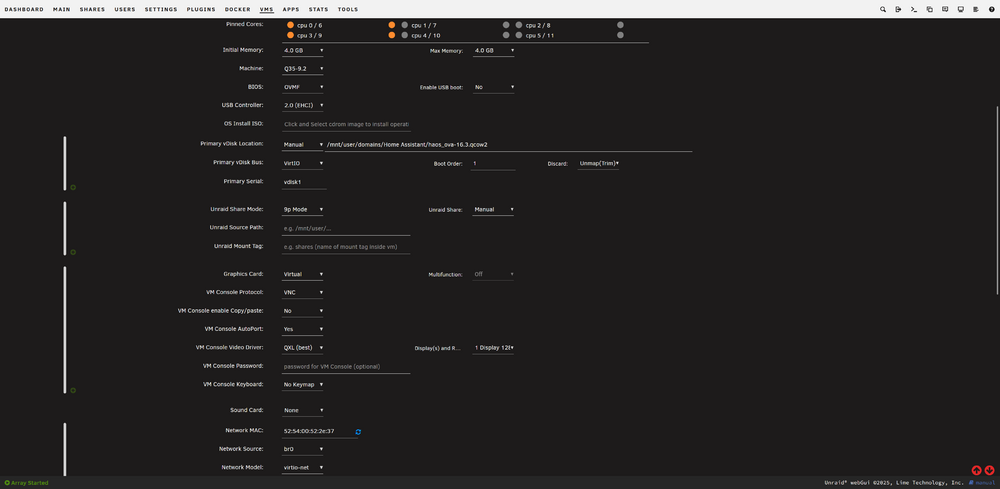The width and height of the screenshot is (1000, 489).
Task: Open the Graphics Card Virtual dropdown
Action: [303, 274]
